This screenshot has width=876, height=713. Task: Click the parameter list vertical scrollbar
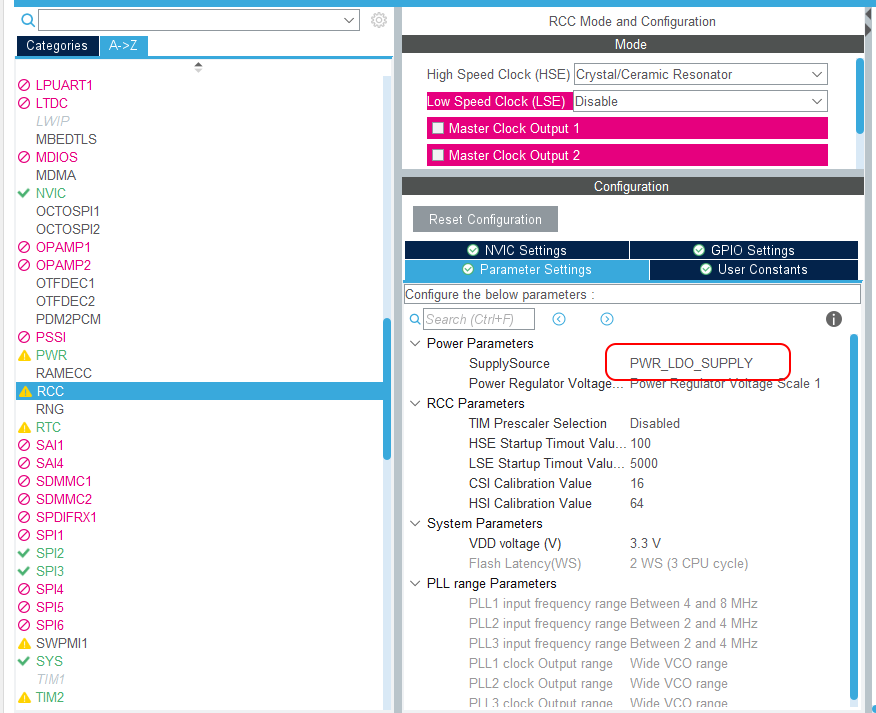click(854, 517)
